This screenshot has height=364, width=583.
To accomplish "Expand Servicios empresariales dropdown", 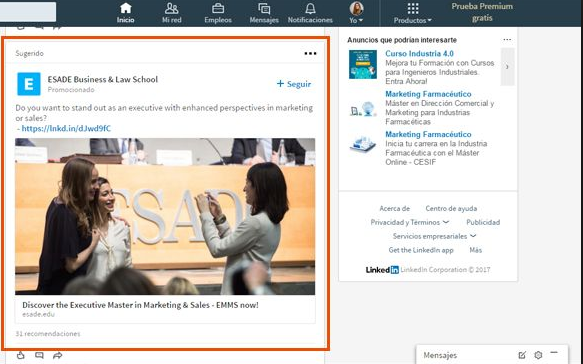I will pyautogui.click(x=434, y=236).
